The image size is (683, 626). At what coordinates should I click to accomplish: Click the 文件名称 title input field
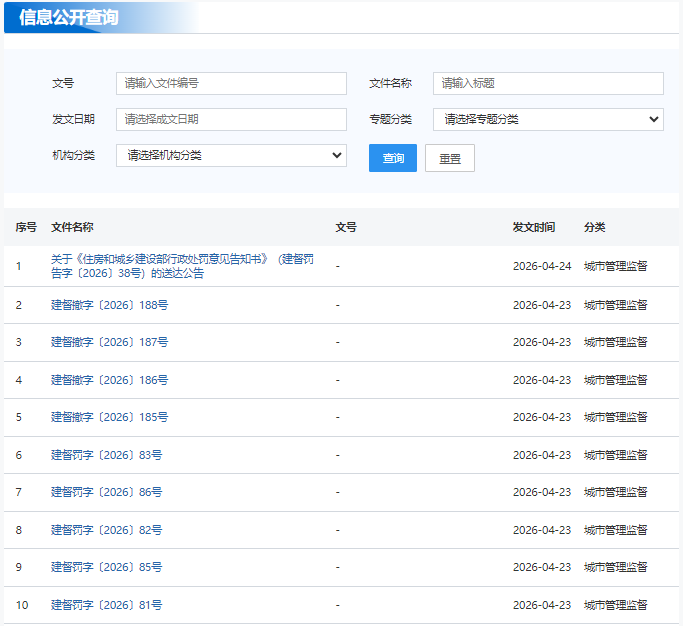pyautogui.click(x=548, y=83)
